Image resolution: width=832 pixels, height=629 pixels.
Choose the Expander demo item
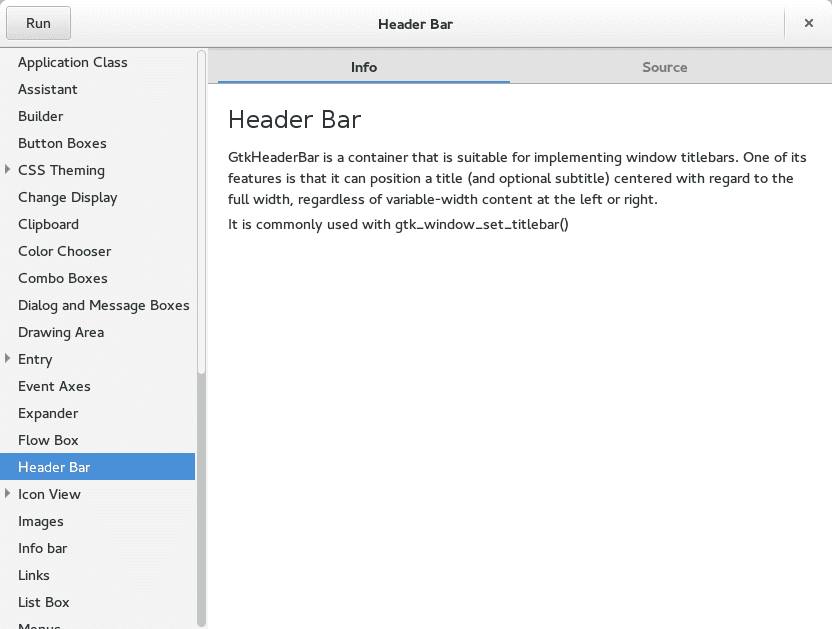tap(48, 413)
